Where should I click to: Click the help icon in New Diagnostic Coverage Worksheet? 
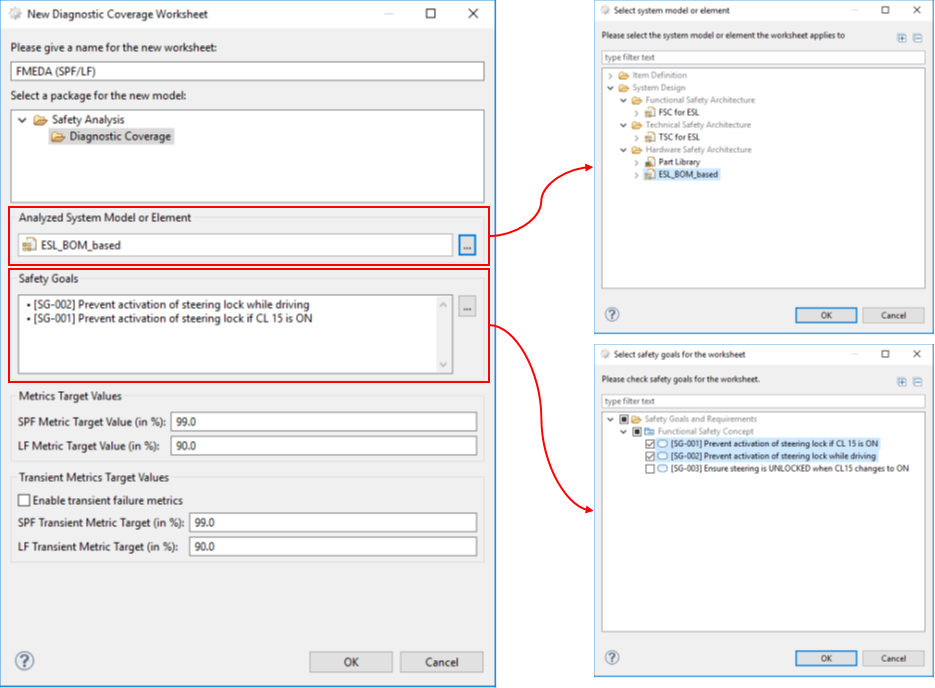[x=24, y=661]
